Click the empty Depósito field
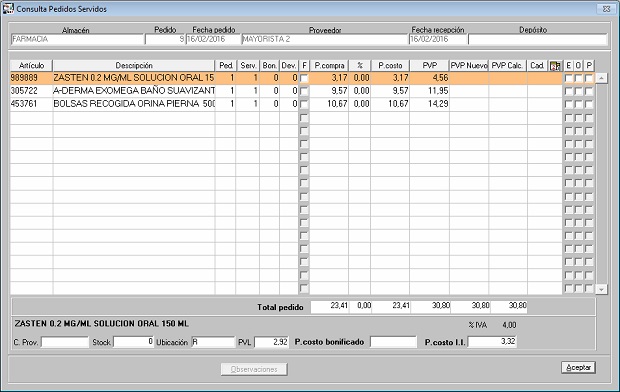Image resolution: width=620 pixels, height=392 pixels. (537, 39)
